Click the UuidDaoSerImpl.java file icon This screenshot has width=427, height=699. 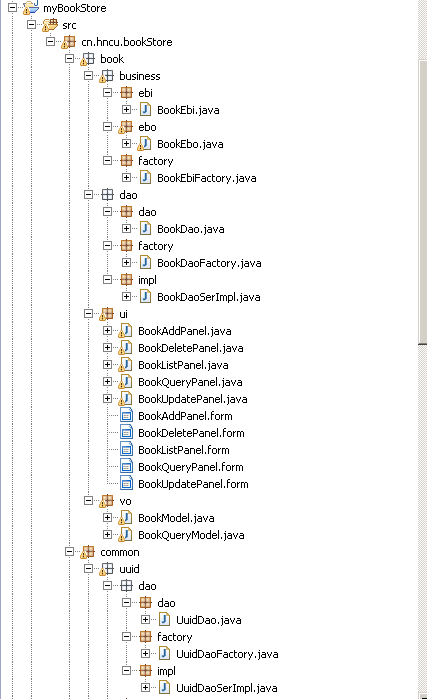coord(164,687)
